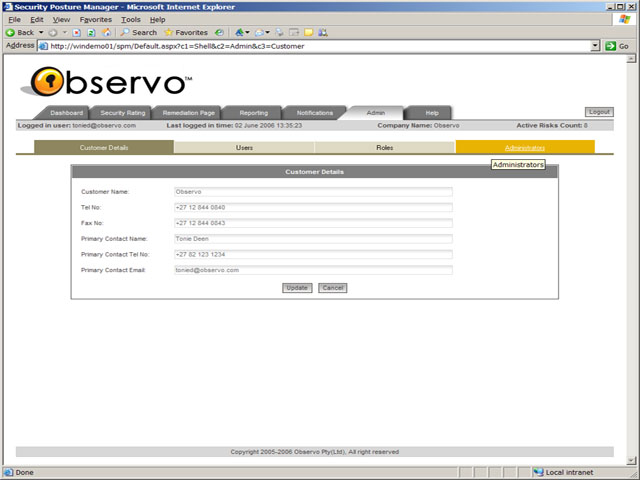The width and height of the screenshot is (640, 480).
Task: Click the Primary Contact Email field
Action: tap(313, 270)
